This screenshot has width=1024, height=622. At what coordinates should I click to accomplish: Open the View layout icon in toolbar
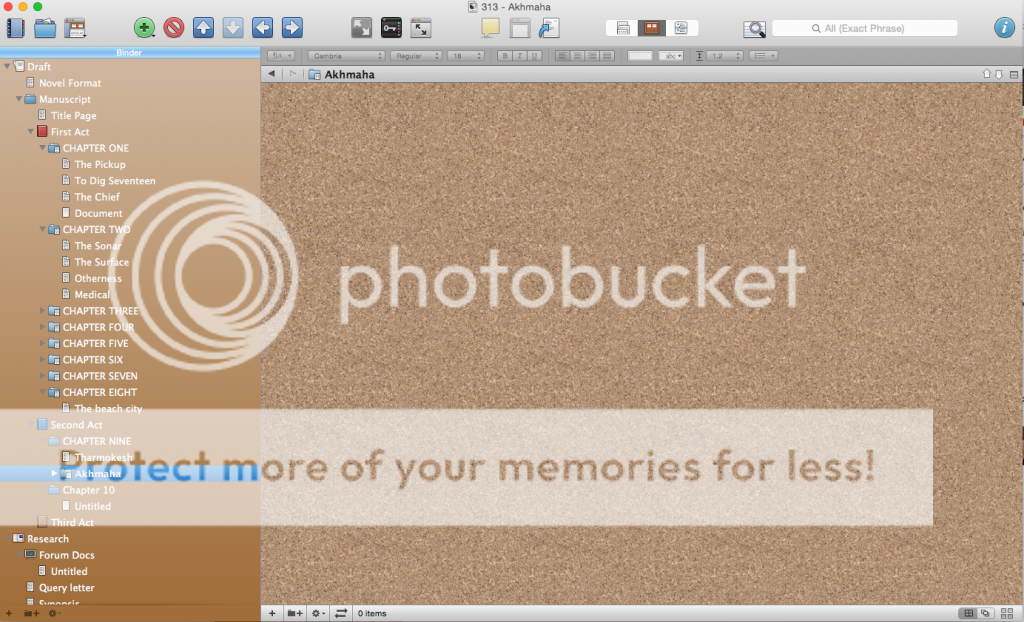tap(75, 28)
